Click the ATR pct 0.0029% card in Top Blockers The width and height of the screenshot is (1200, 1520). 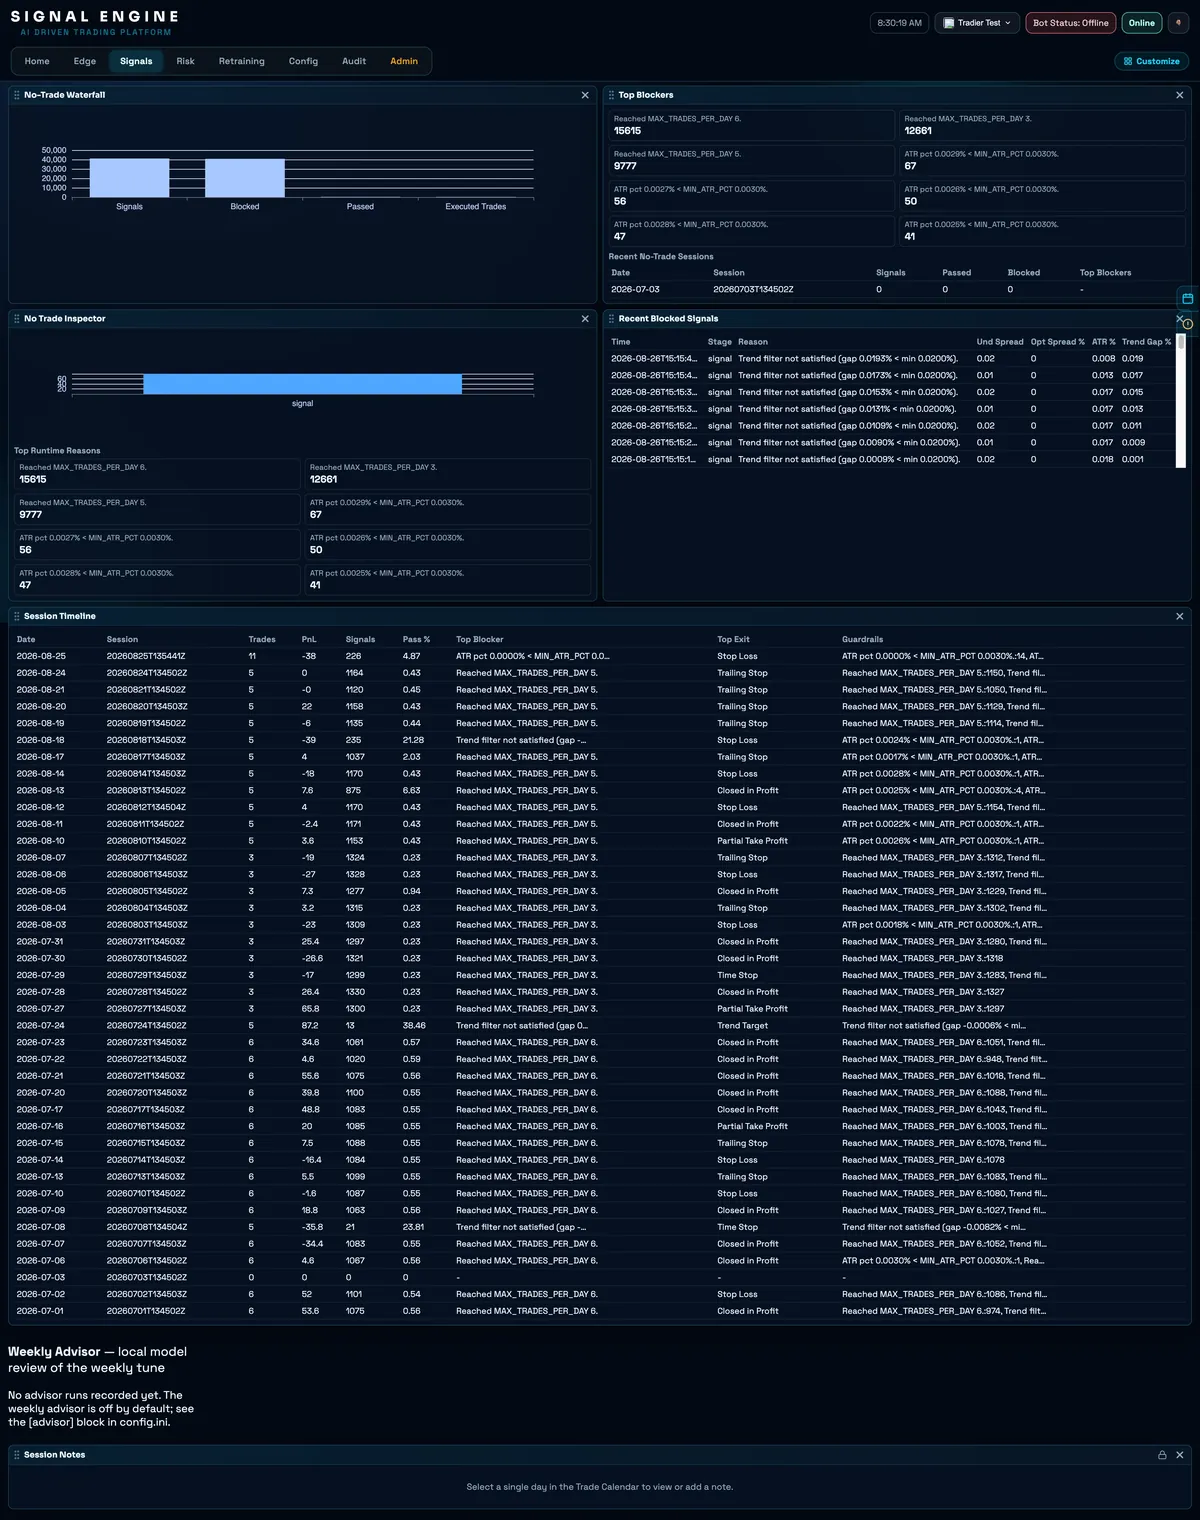pyautogui.click(x=1042, y=160)
